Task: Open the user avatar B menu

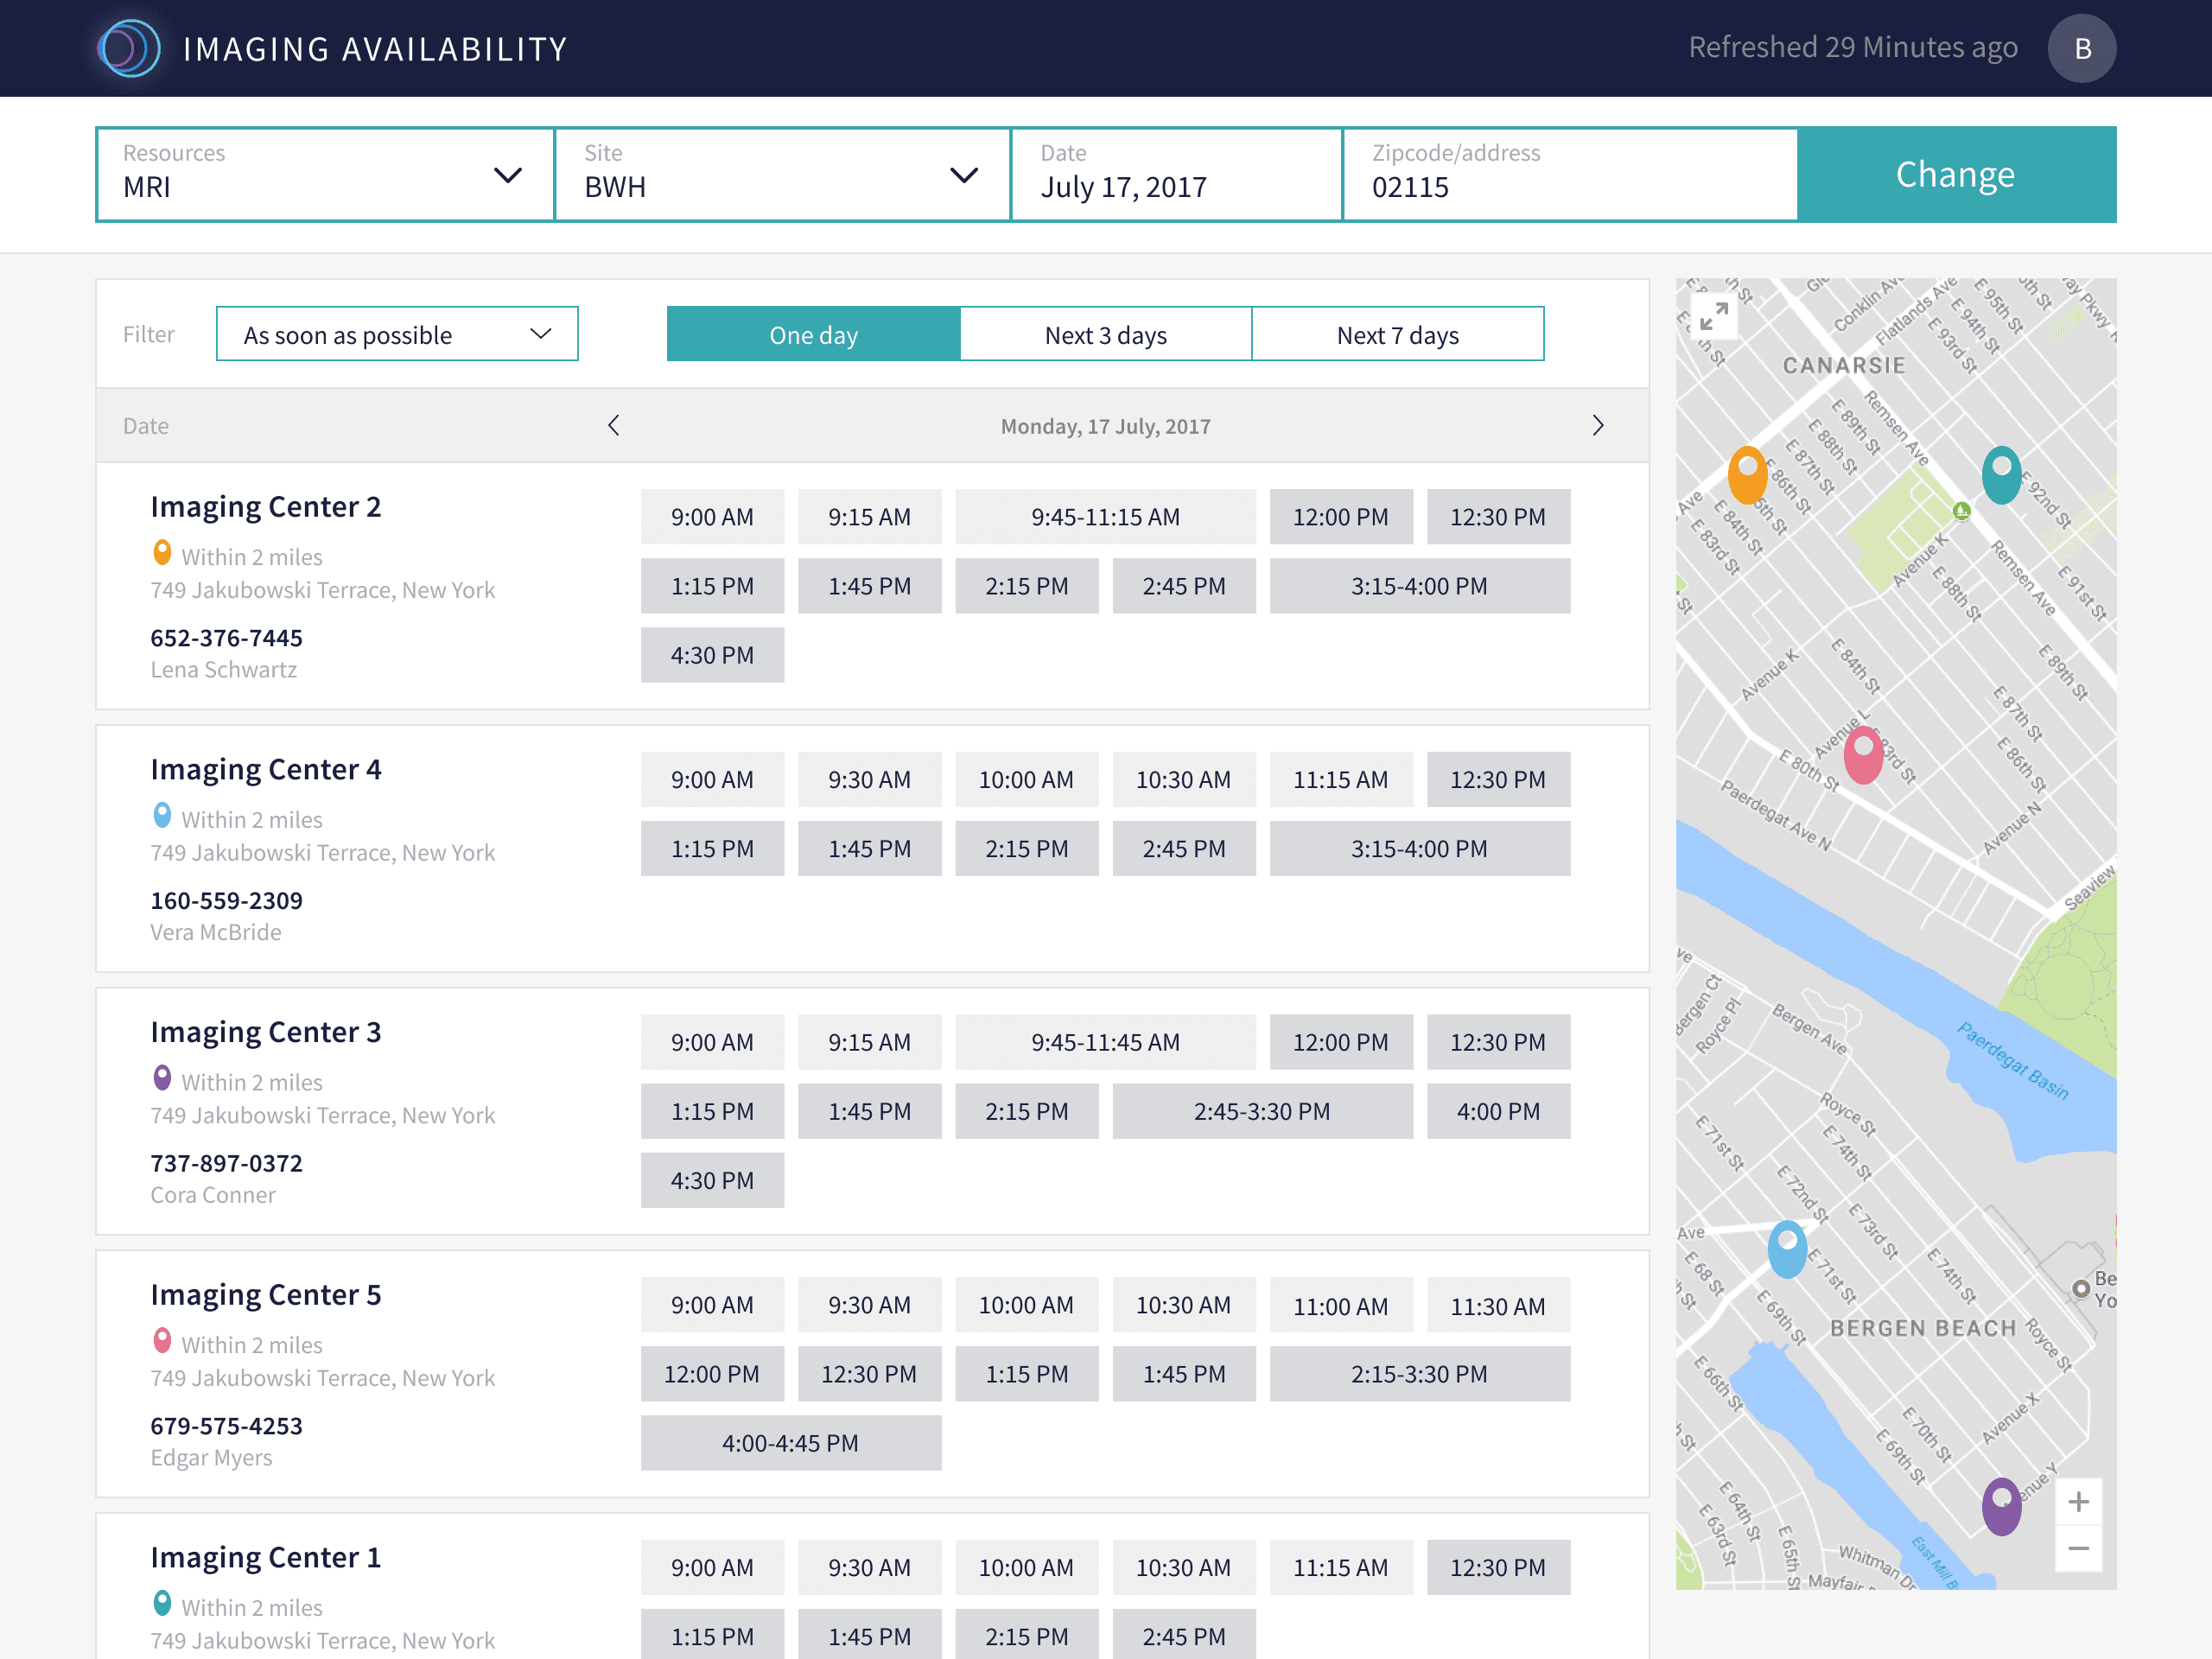Action: coord(2081,48)
